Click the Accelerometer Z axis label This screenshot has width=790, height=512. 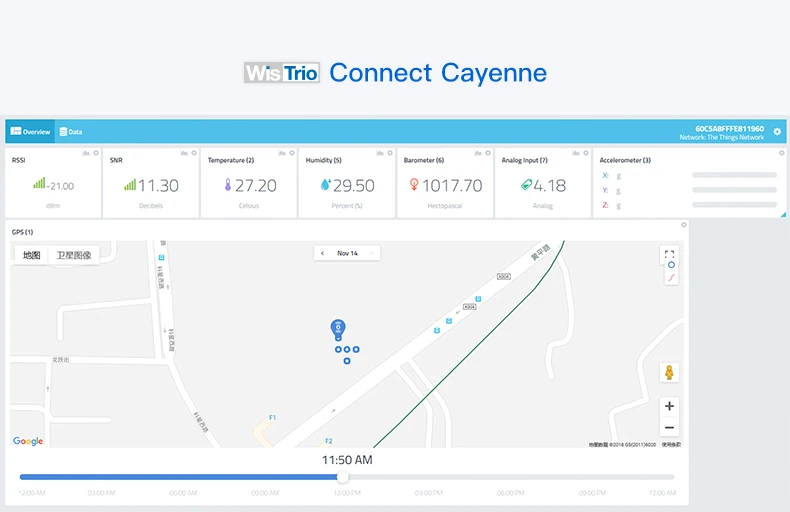(x=605, y=205)
